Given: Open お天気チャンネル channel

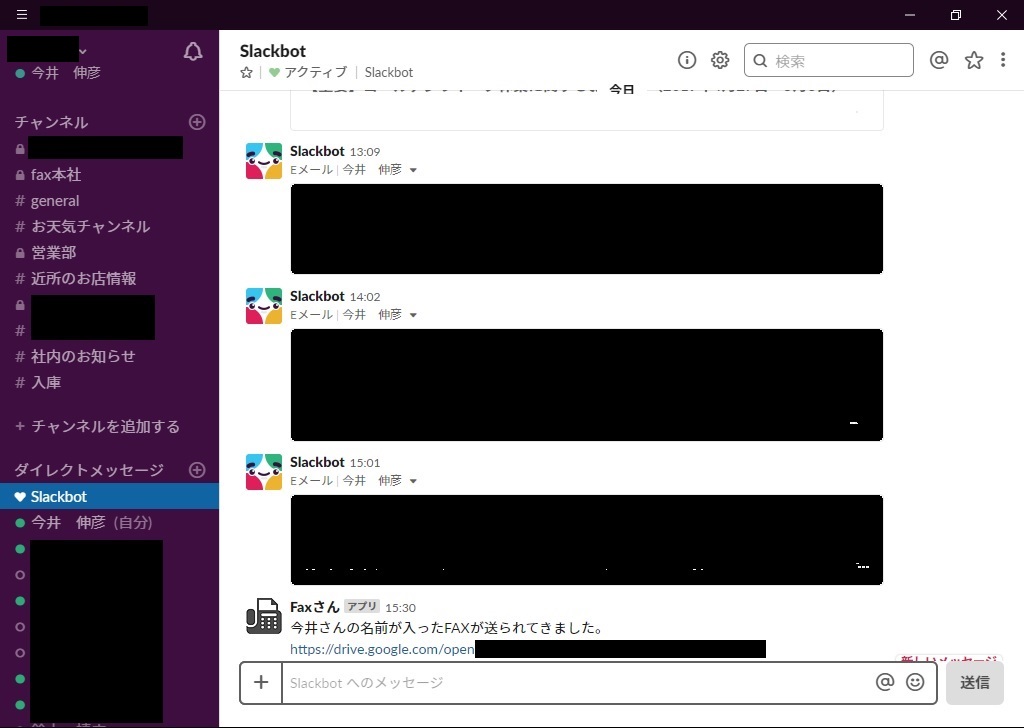Looking at the screenshot, I should tap(90, 227).
